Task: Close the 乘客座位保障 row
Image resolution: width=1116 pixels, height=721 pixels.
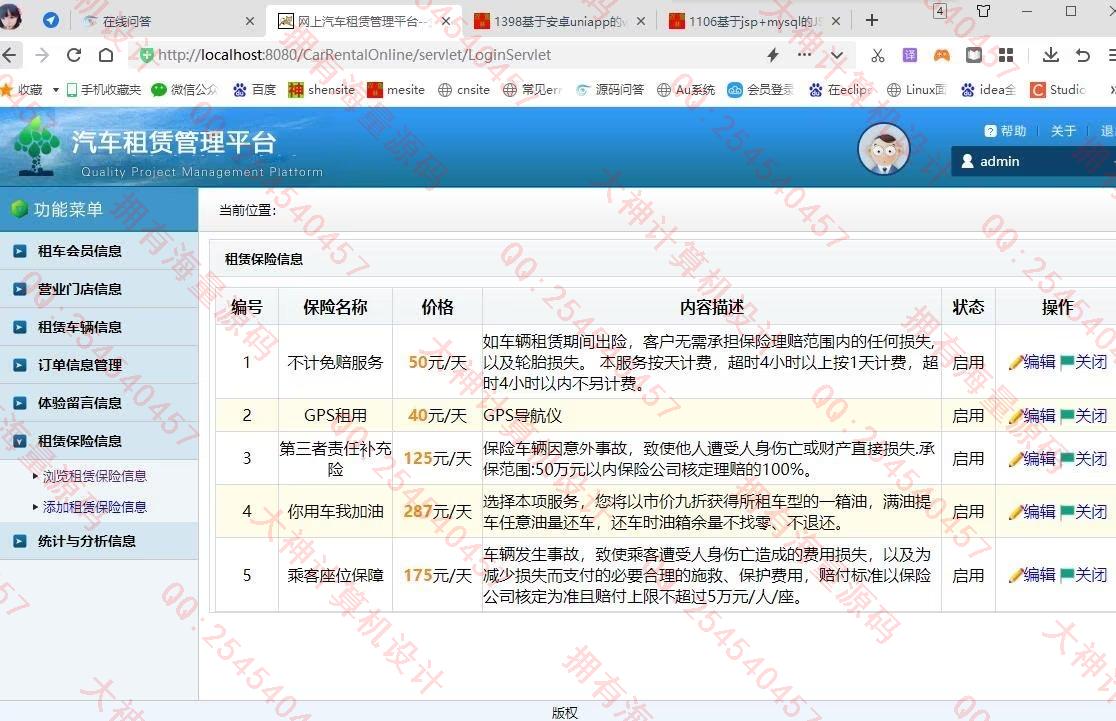Action: pyautogui.click(x=1084, y=574)
